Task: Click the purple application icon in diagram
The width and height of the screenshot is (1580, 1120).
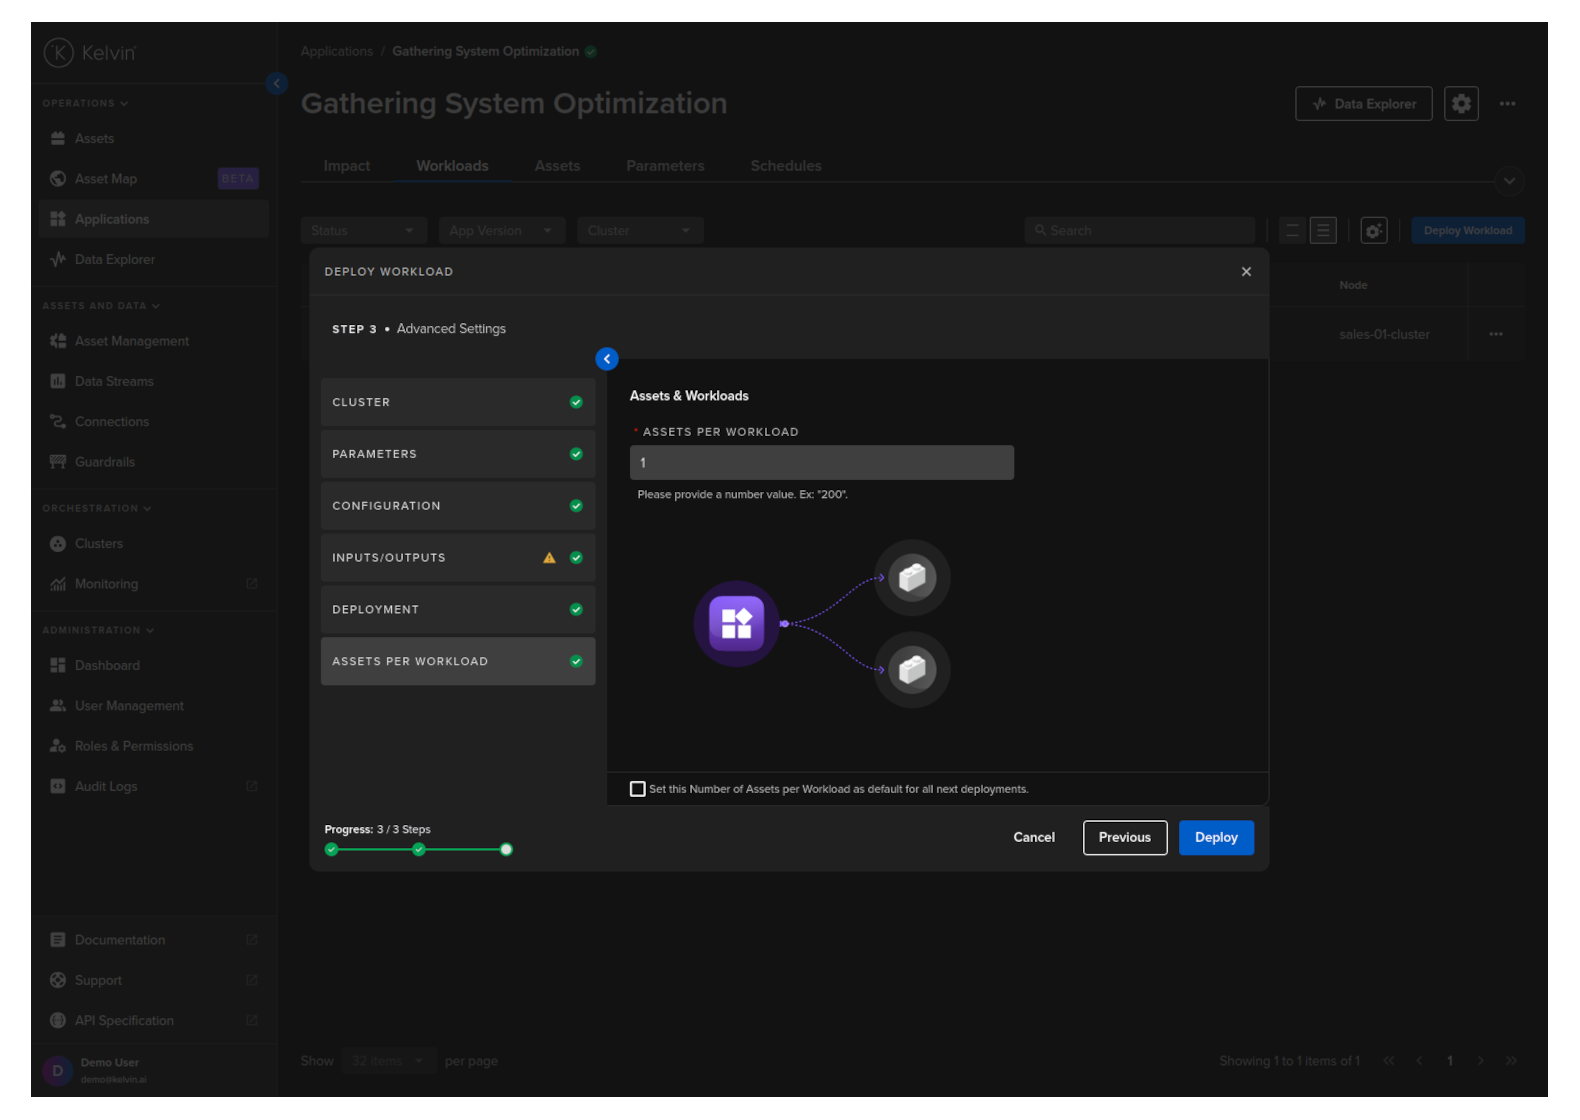Action: [736, 623]
